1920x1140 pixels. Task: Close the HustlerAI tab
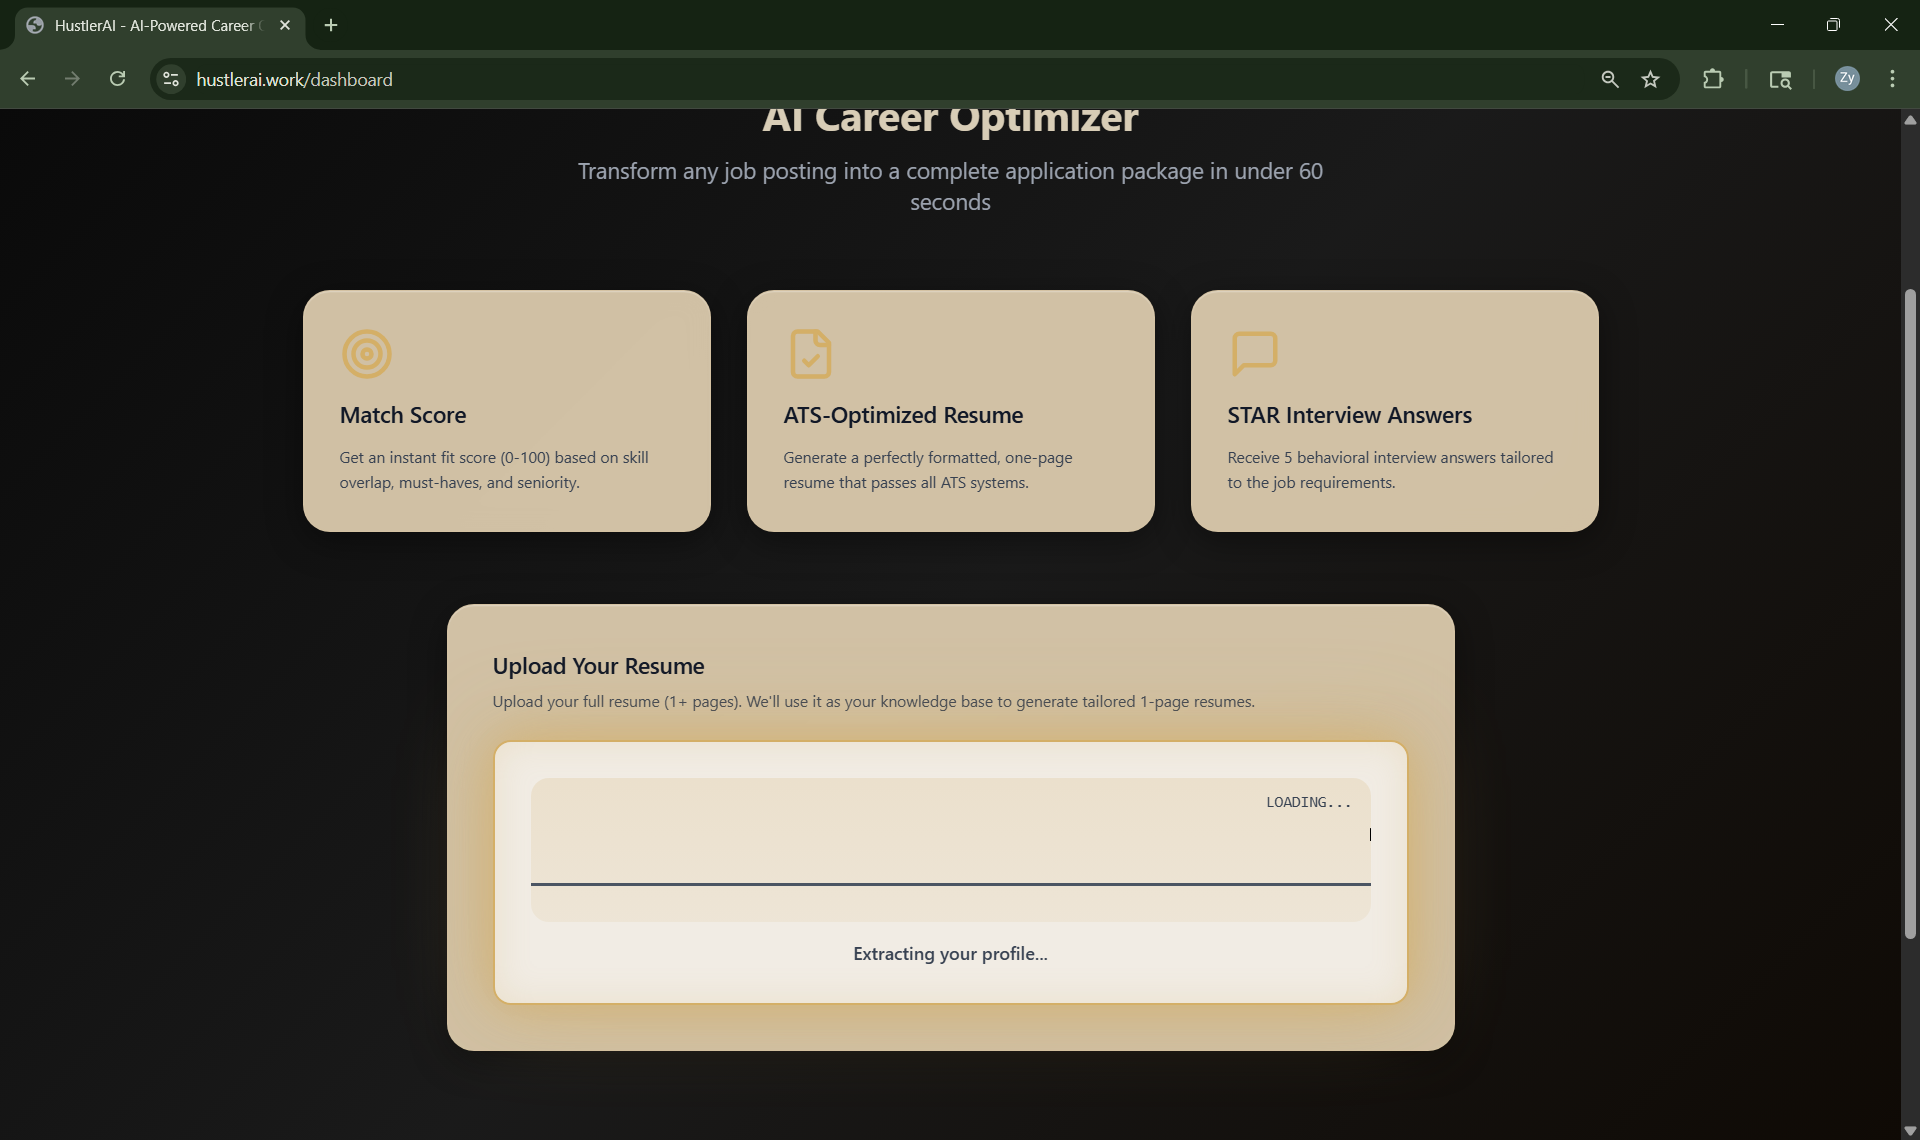tap(285, 25)
